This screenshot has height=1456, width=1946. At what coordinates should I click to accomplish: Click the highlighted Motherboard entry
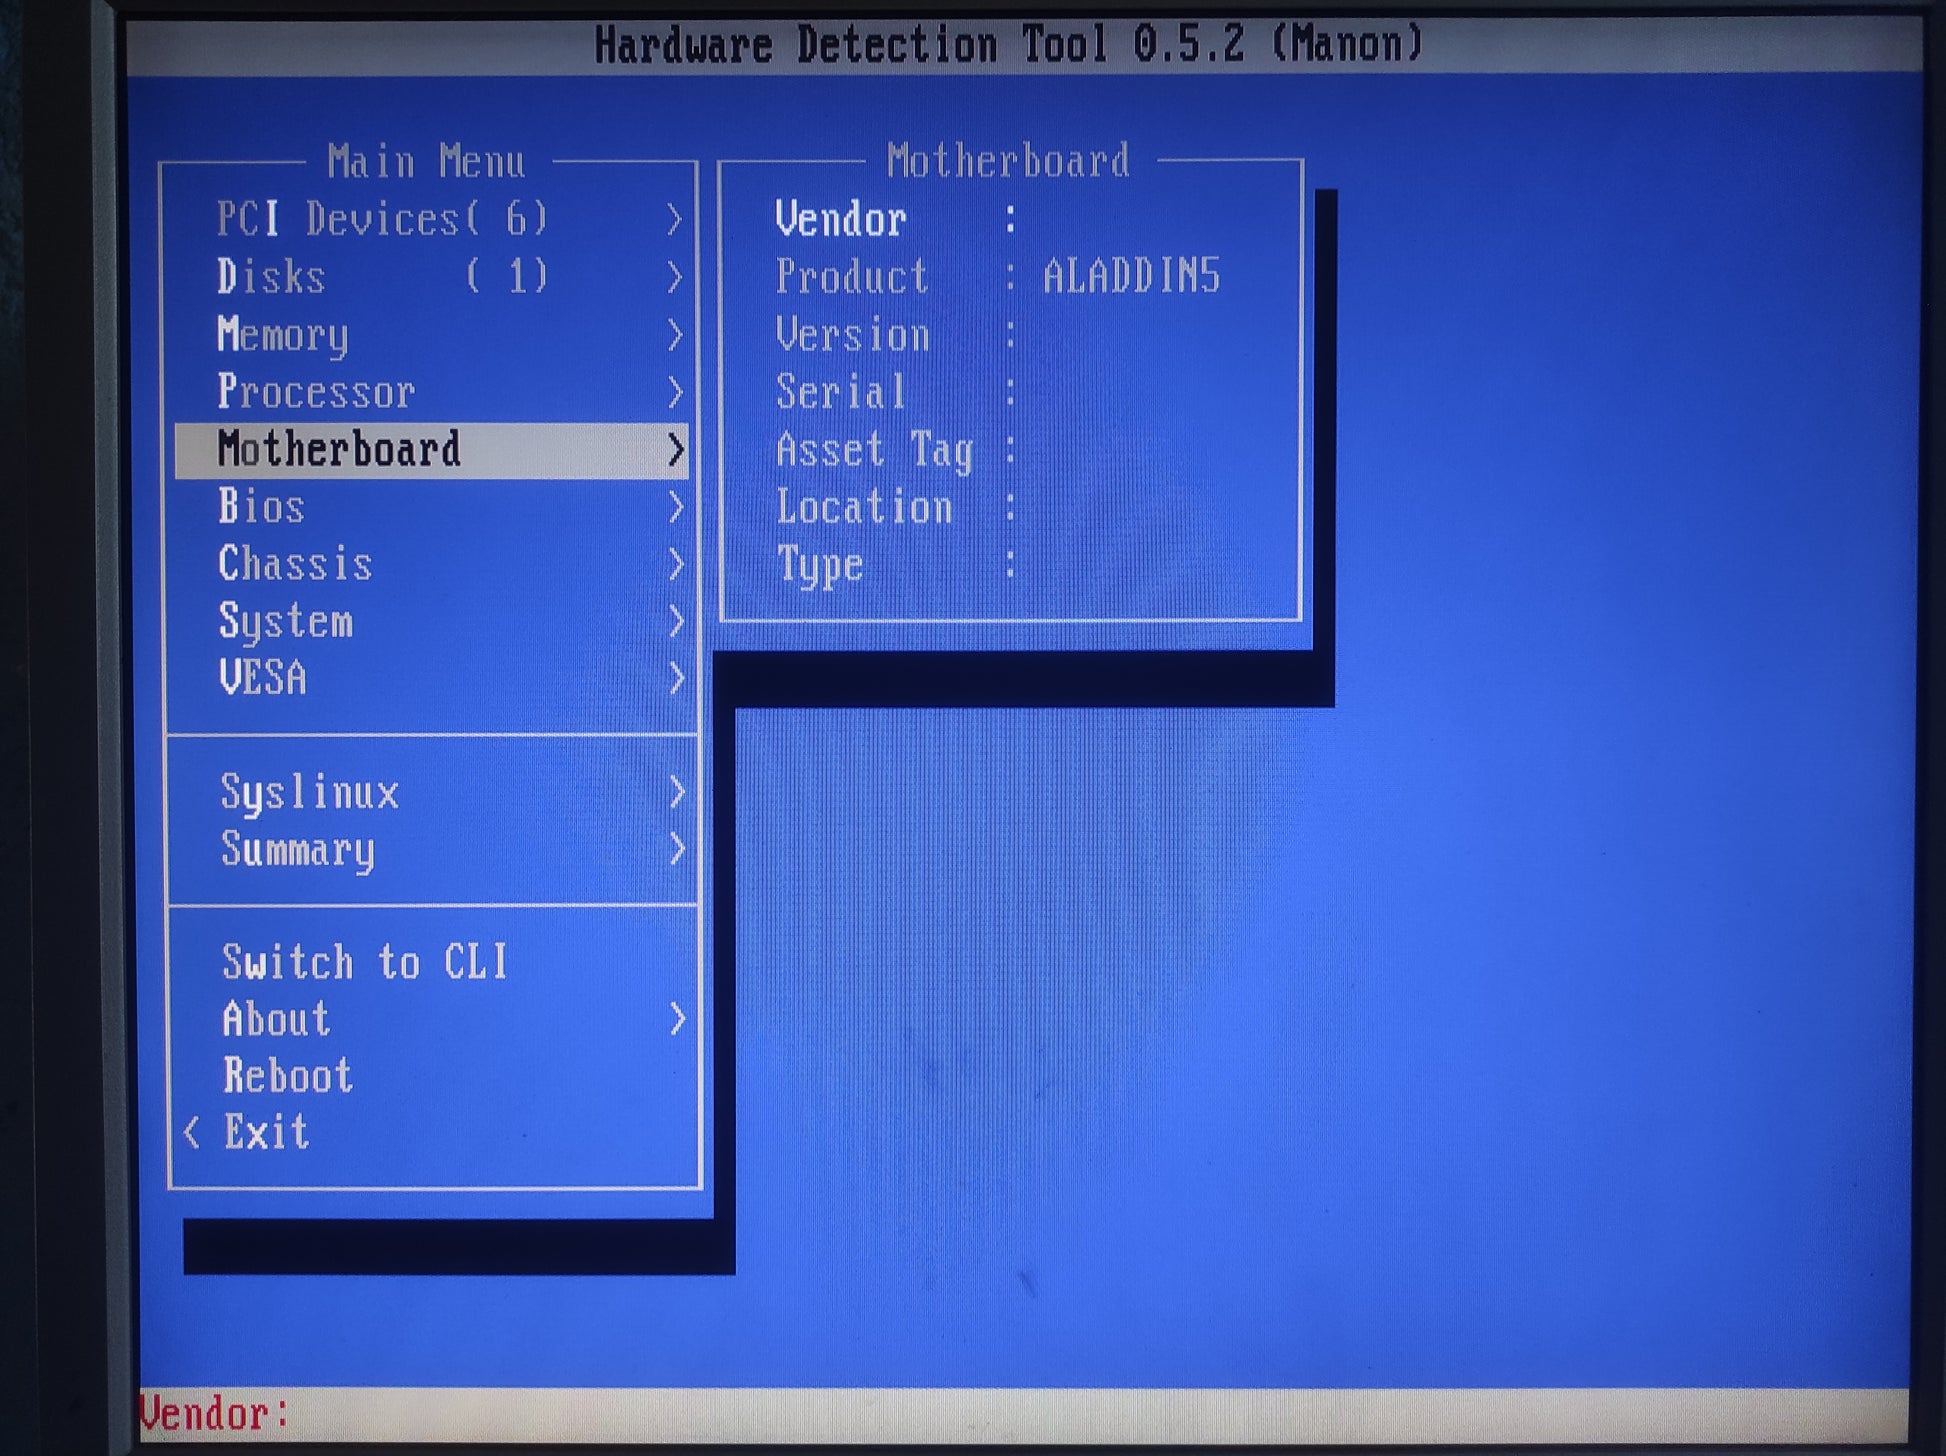pyautogui.click(x=339, y=450)
